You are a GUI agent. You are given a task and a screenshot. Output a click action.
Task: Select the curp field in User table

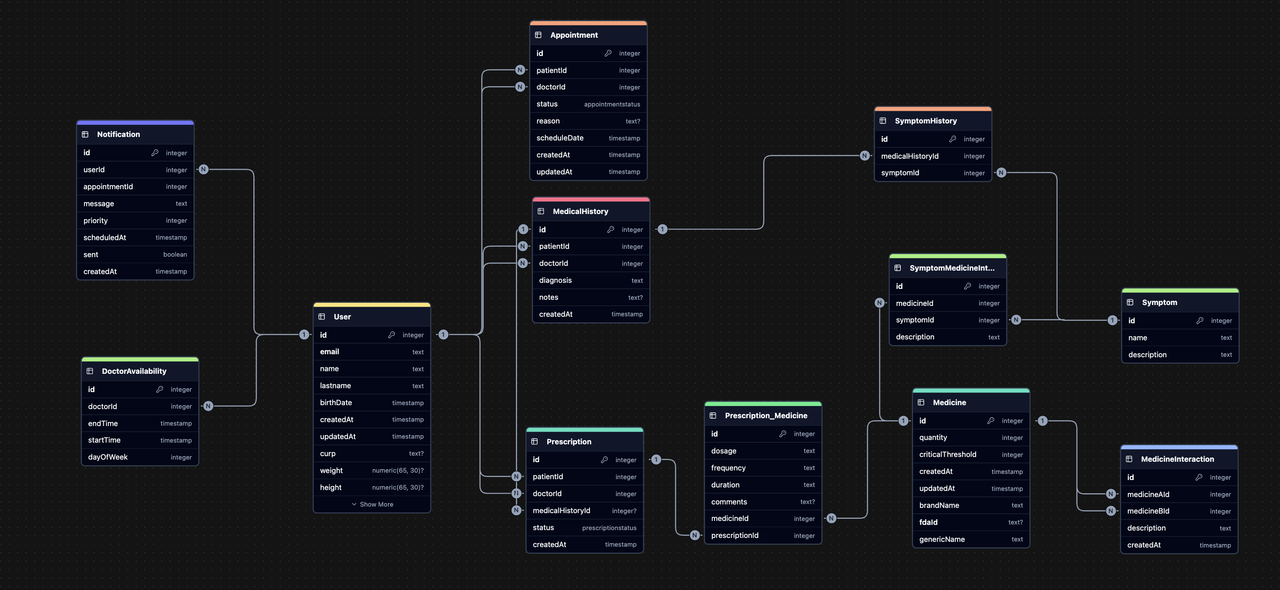pyautogui.click(x=372, y=453)
